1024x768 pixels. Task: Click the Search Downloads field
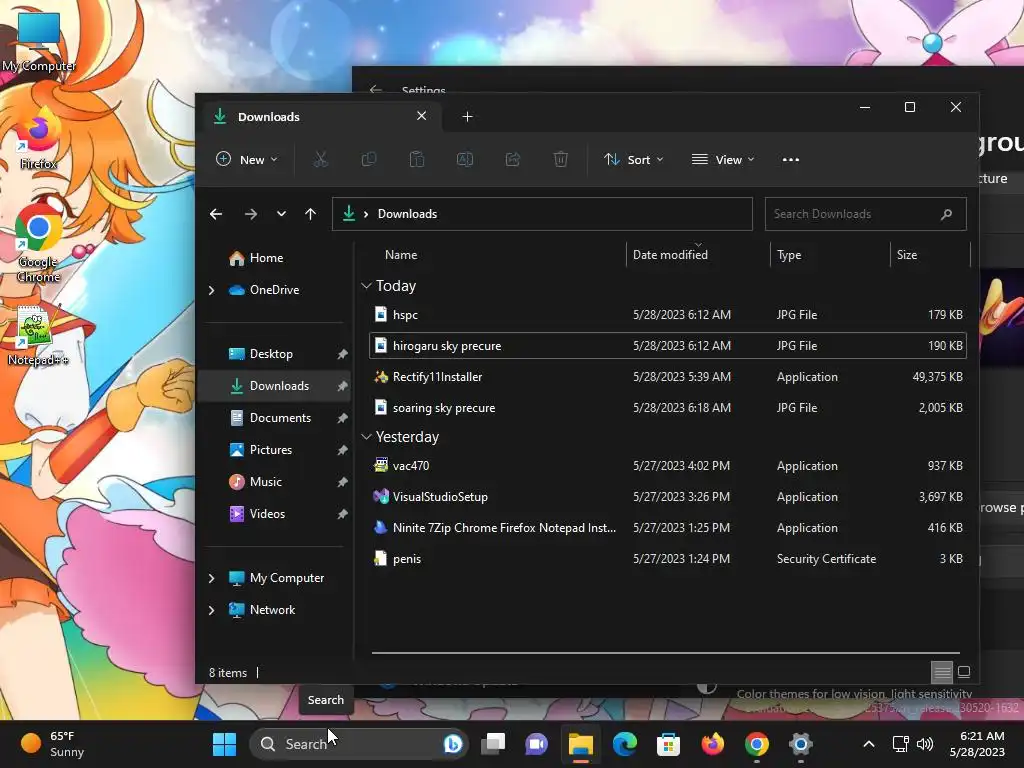[865, 214]
